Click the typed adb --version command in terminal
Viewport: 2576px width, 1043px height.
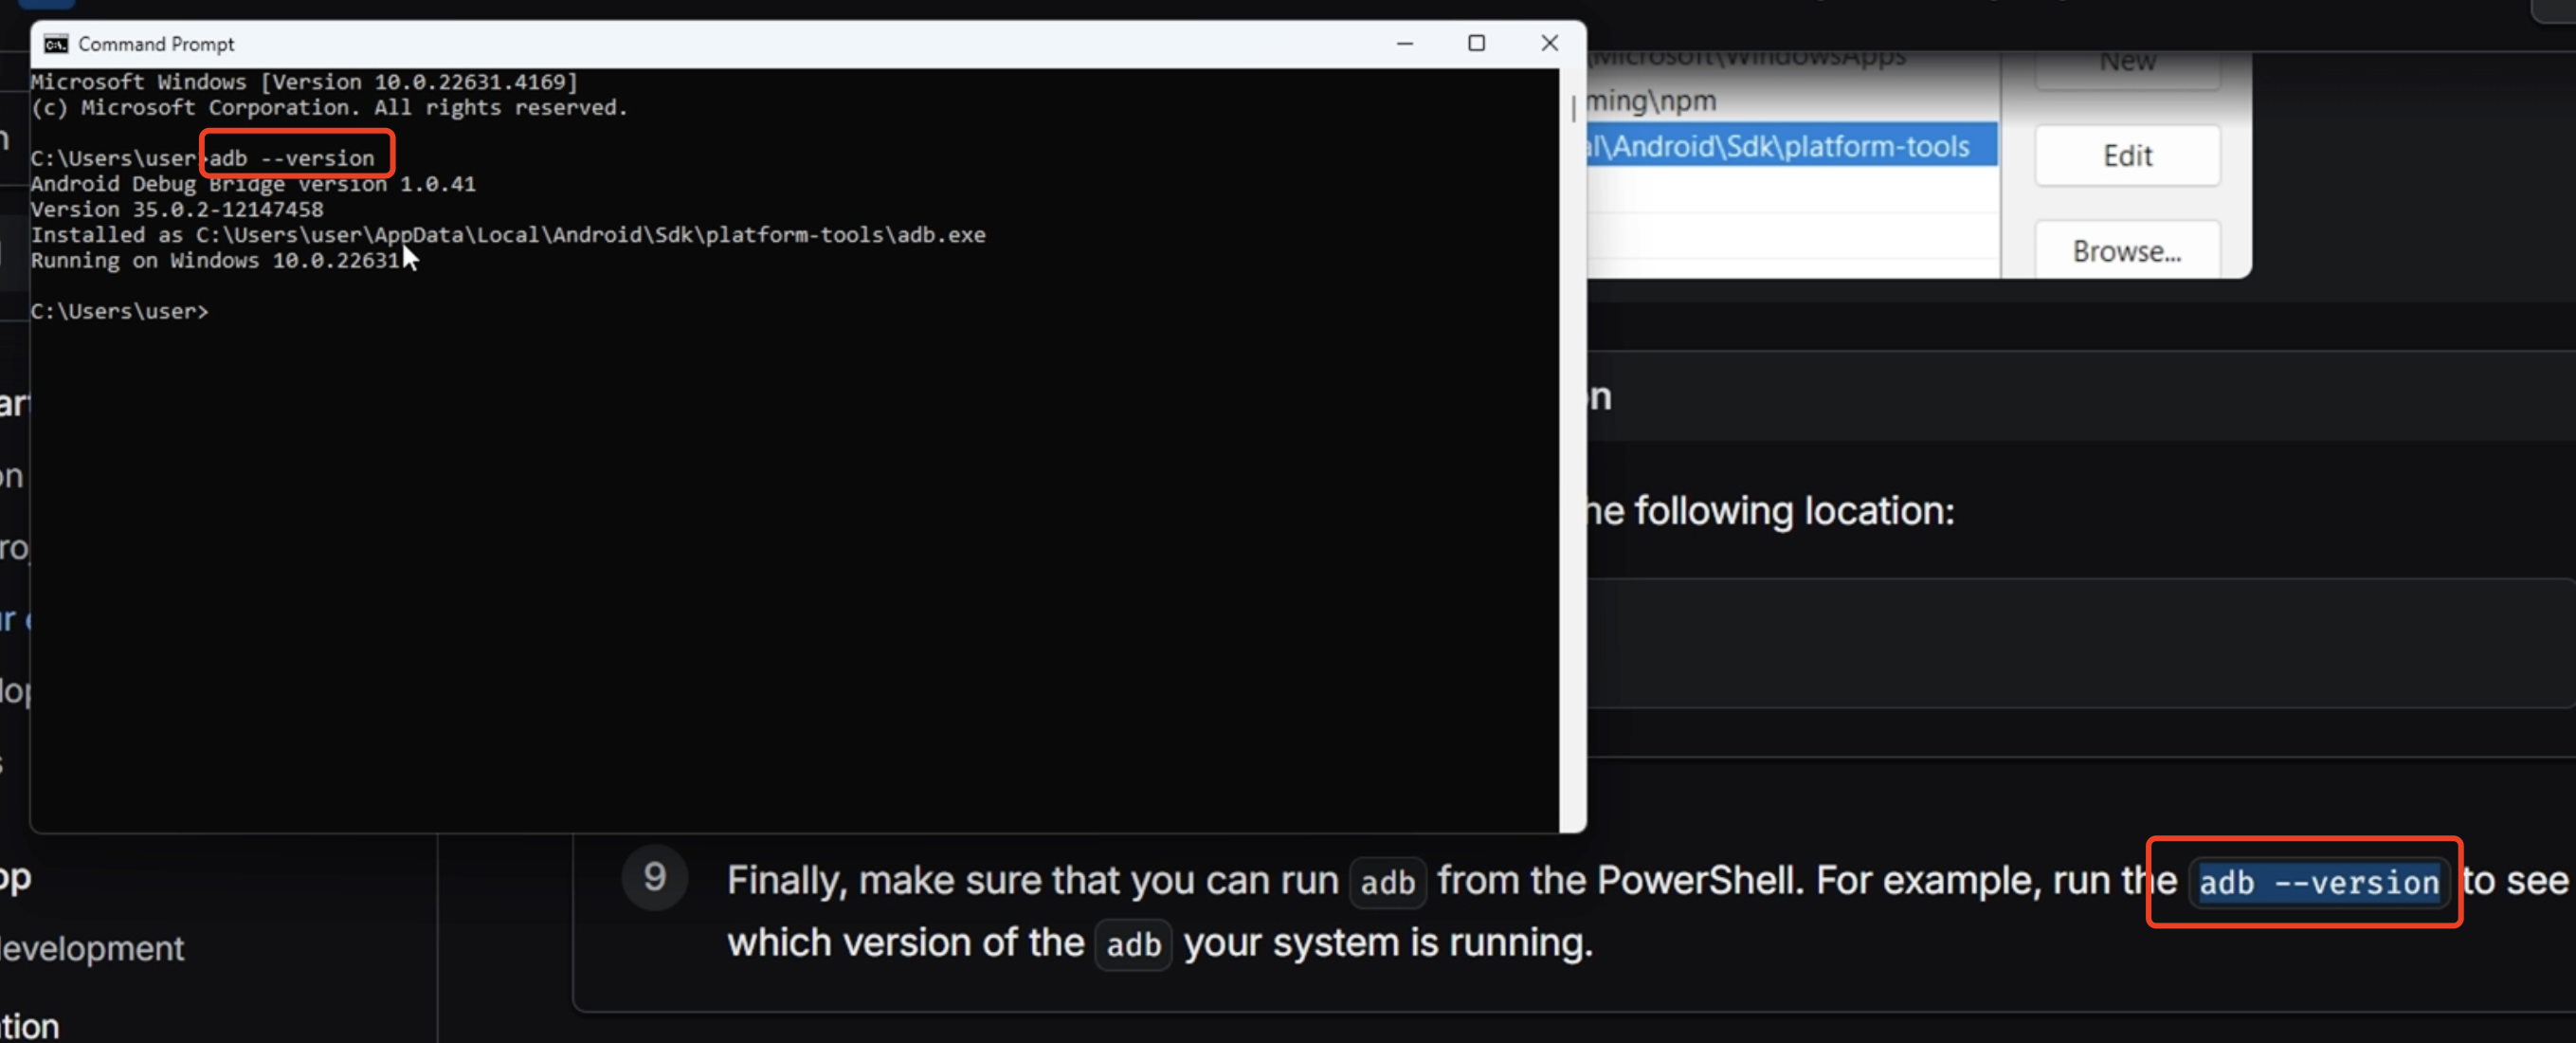pyautogui.click(x=292, y=158)
